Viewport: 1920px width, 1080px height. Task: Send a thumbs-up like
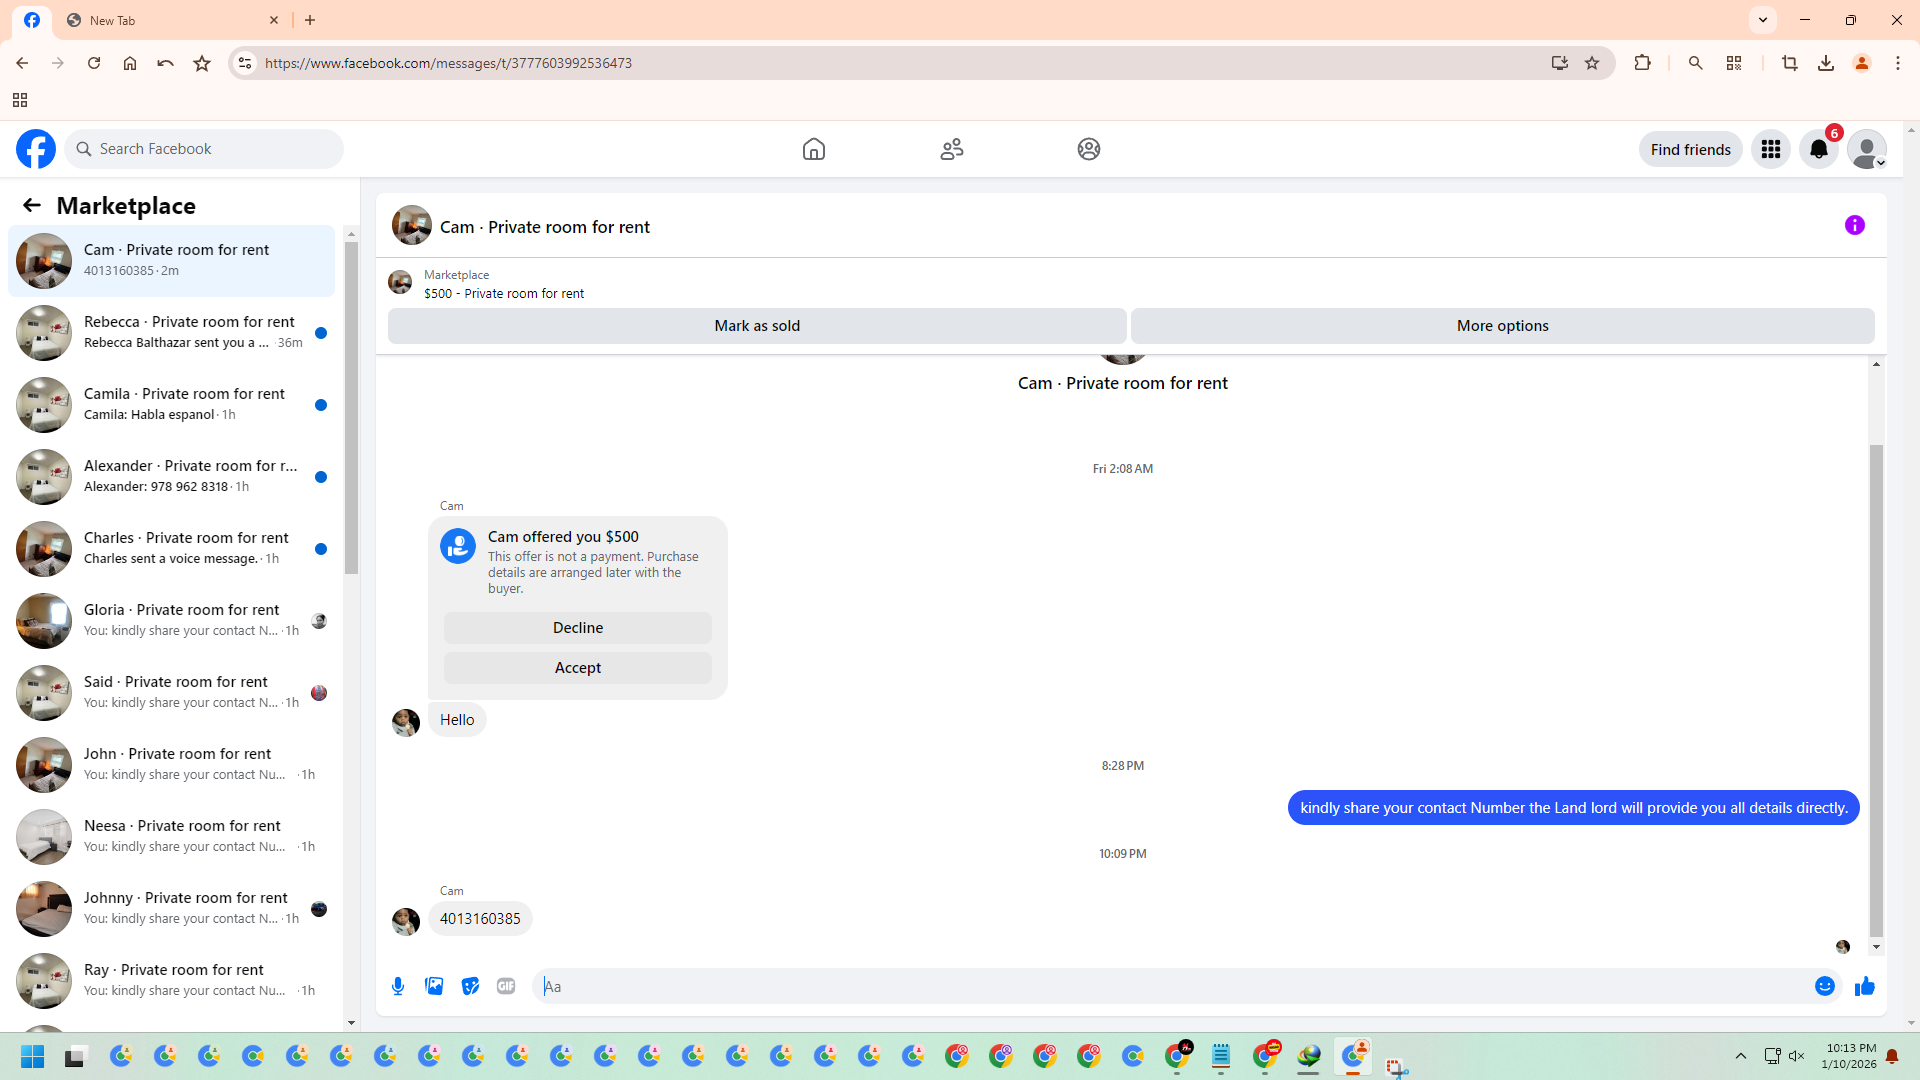tap(1865, 987)
